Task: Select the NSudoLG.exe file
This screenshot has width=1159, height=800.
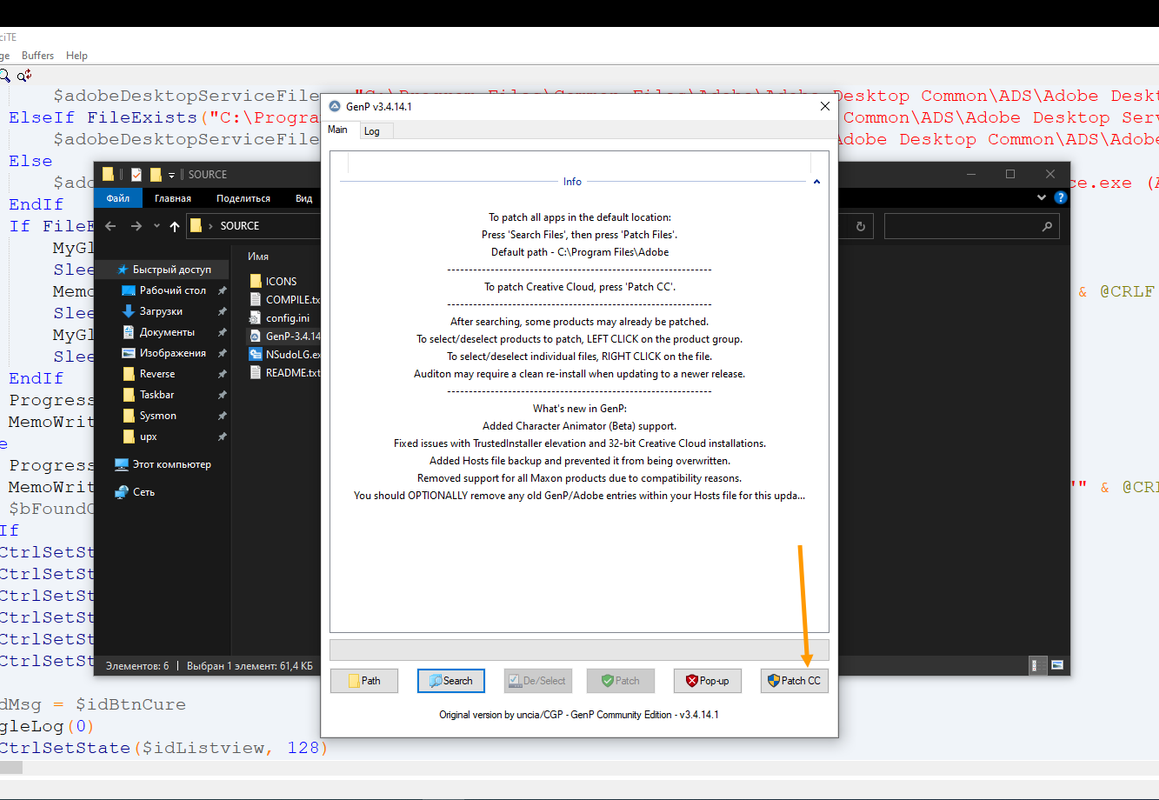Action: 283,355
